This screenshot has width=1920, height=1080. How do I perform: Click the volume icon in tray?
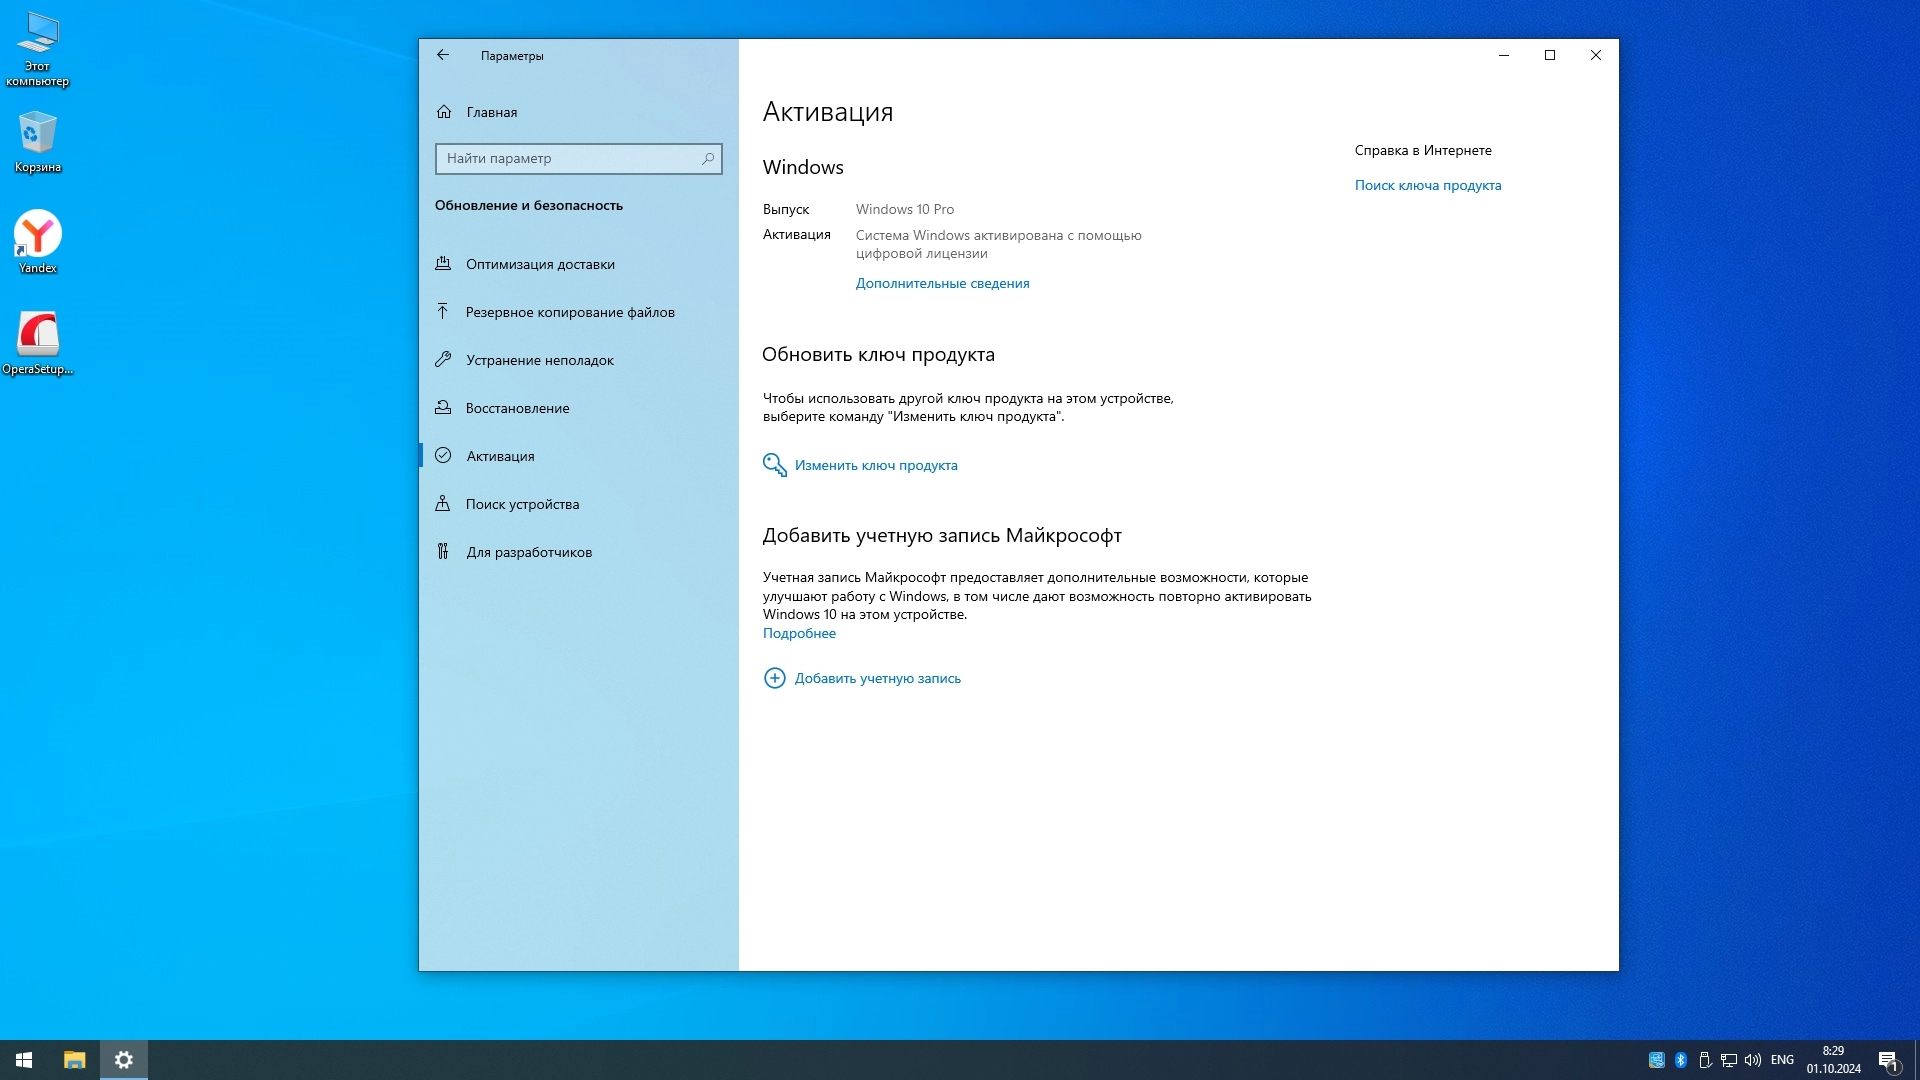click(x=1752, y=1060)
